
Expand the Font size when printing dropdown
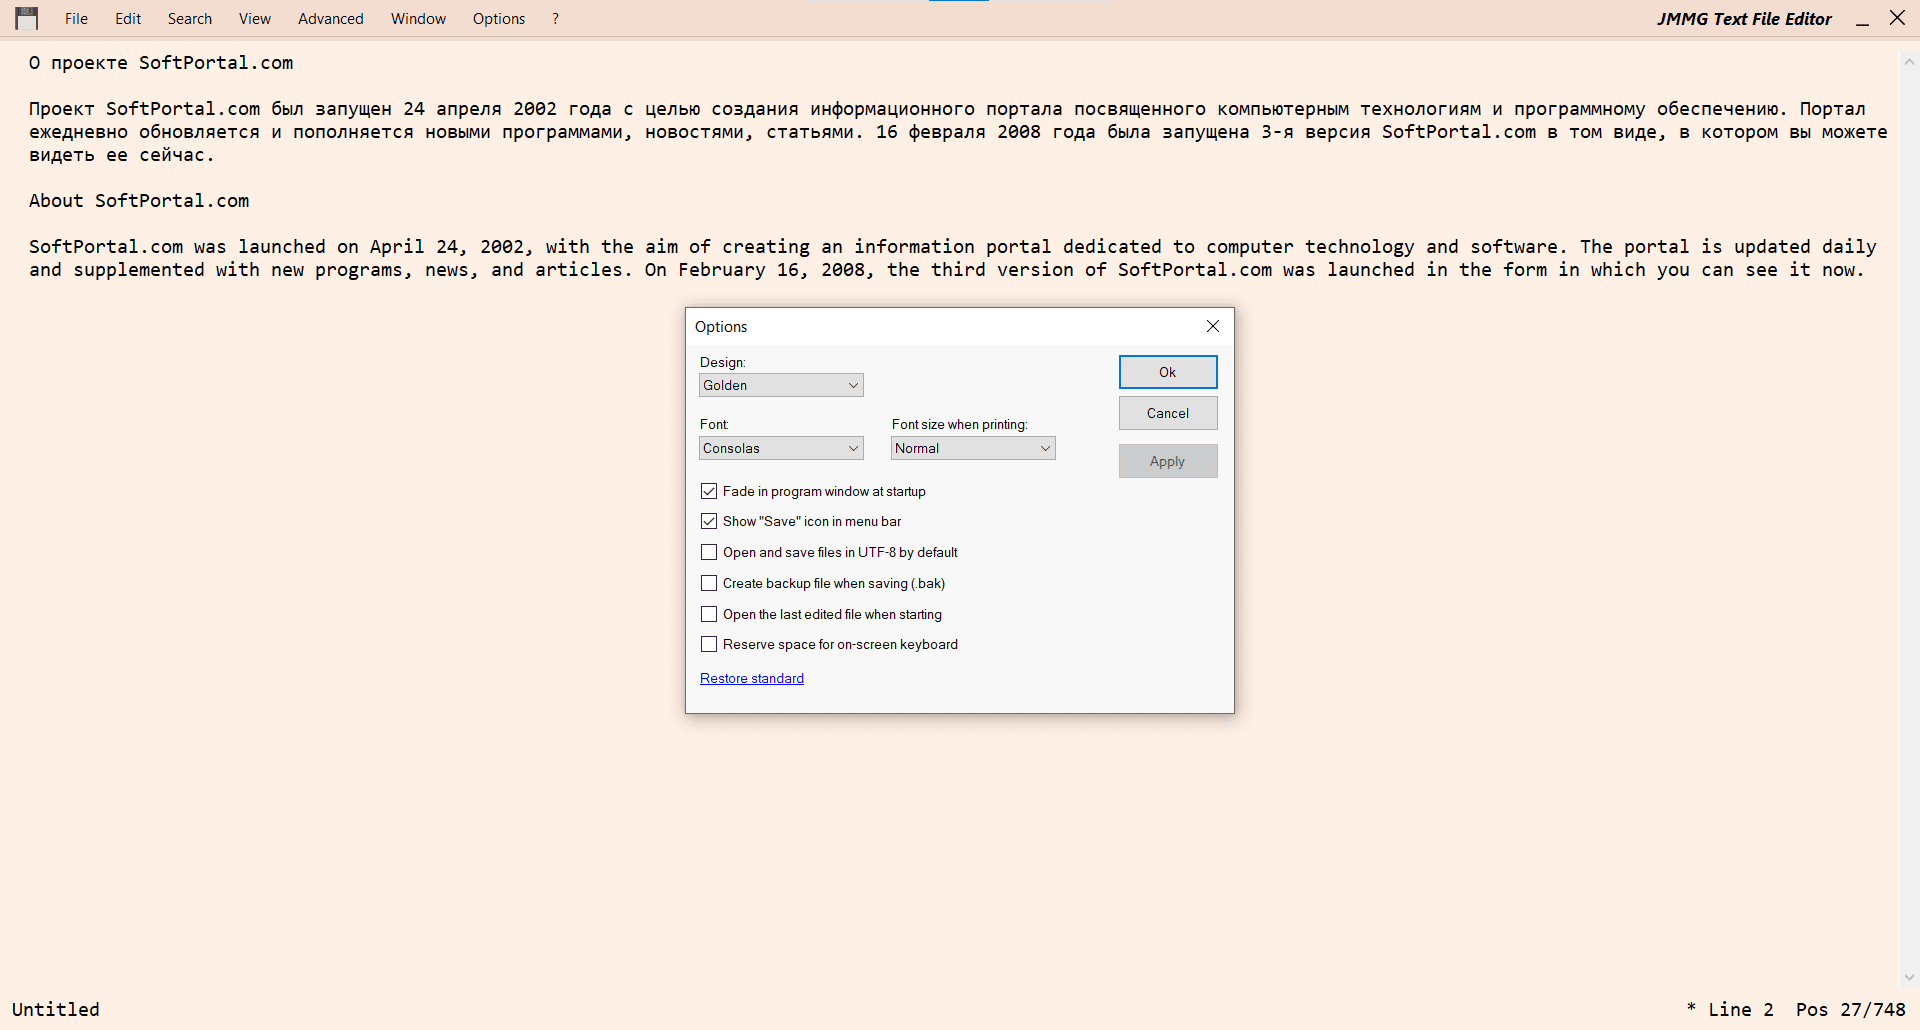(973, 448)
